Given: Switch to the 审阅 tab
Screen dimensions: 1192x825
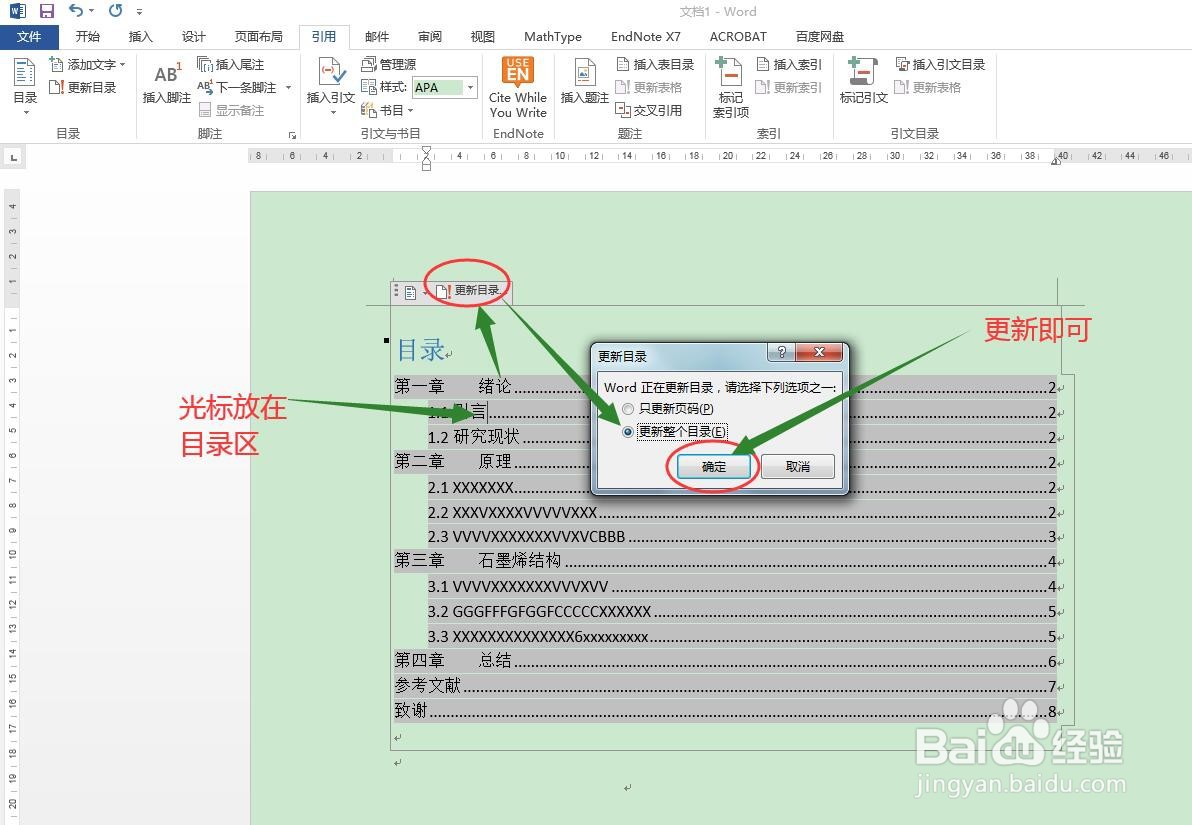Looking at the screenshot, I should [x=430, y=36].
